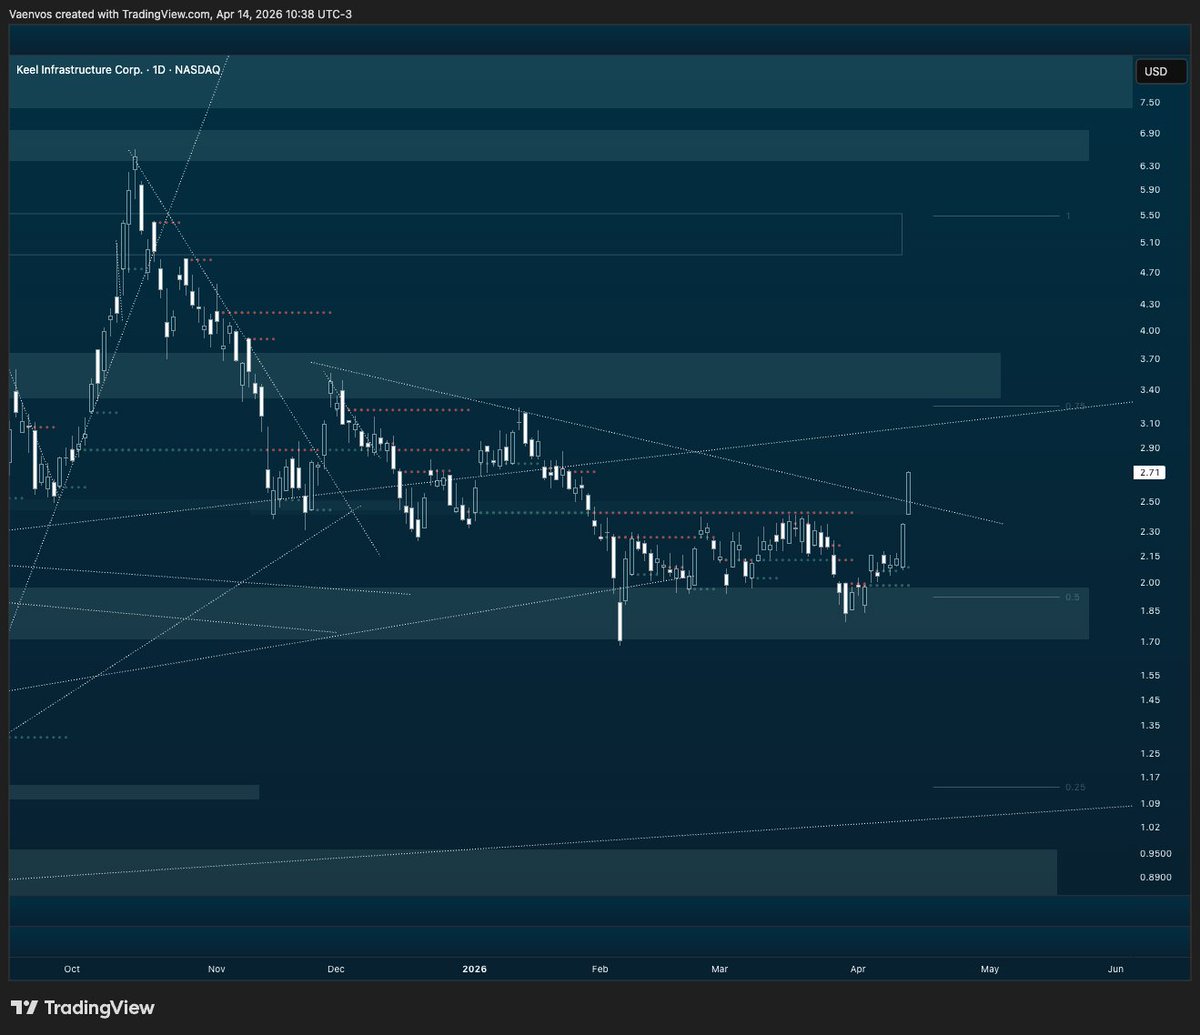Click the 3.10 price axis label
The width and height of the screenshot is (1200, 1035).
(x=1149, y=424)
